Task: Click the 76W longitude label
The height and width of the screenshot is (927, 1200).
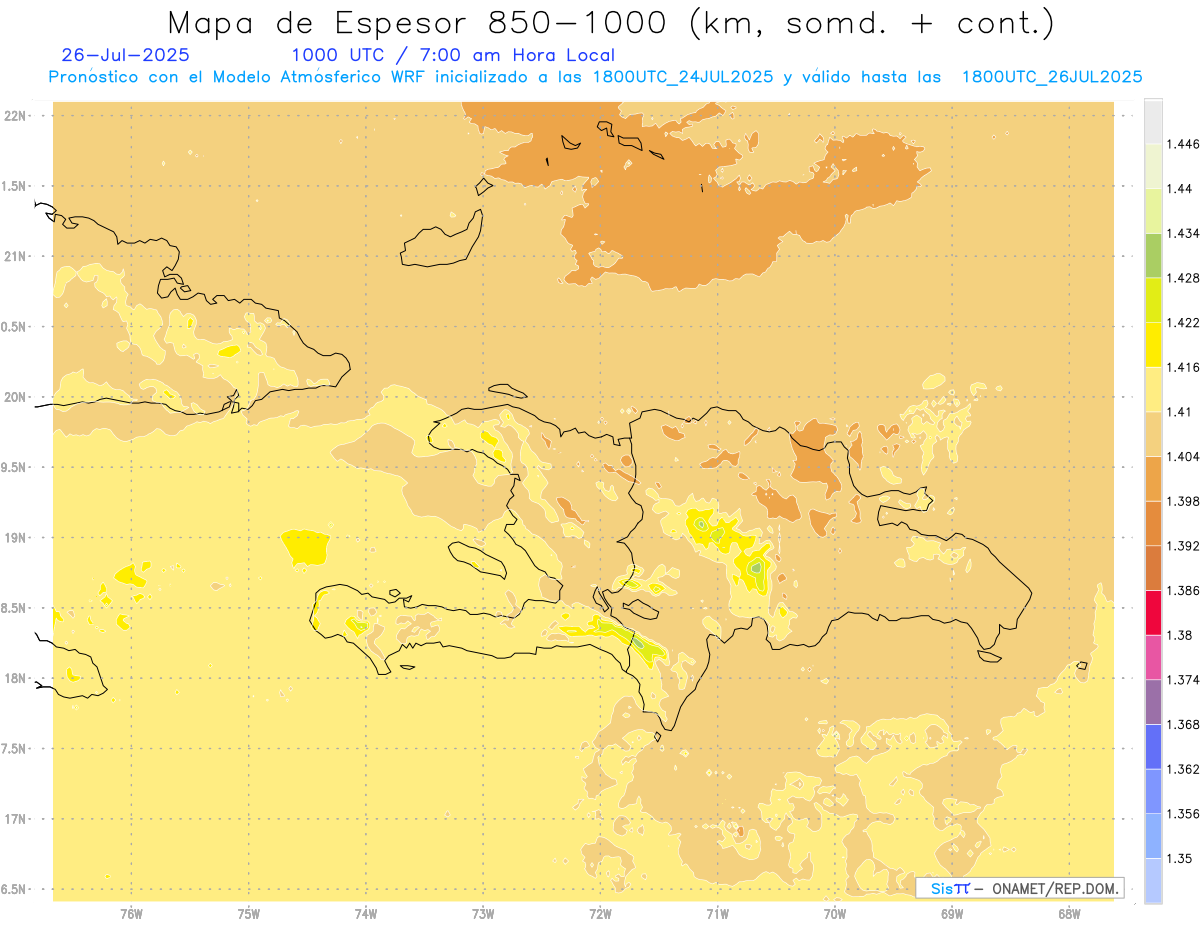Action: pyautogui.click(x=131, y=915)
